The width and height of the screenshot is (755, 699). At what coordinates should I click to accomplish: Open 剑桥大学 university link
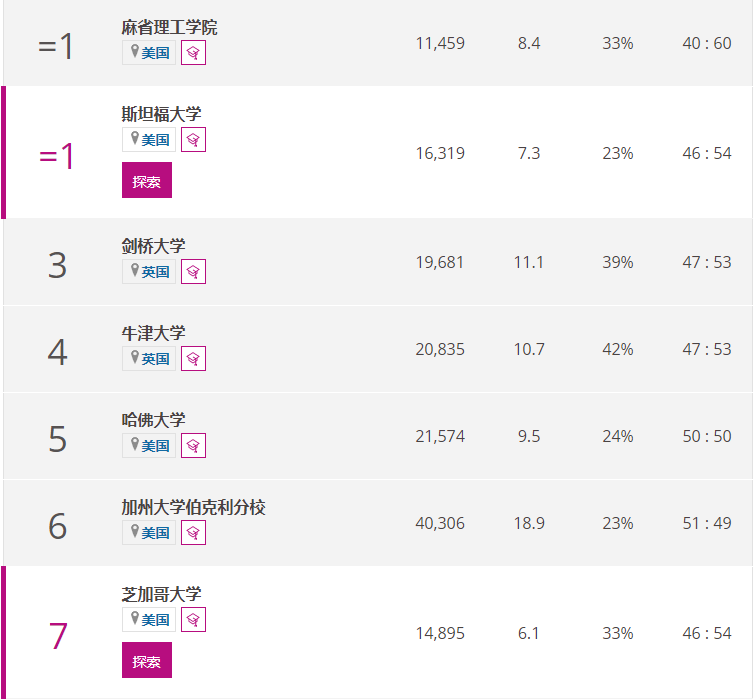point(153,246)
